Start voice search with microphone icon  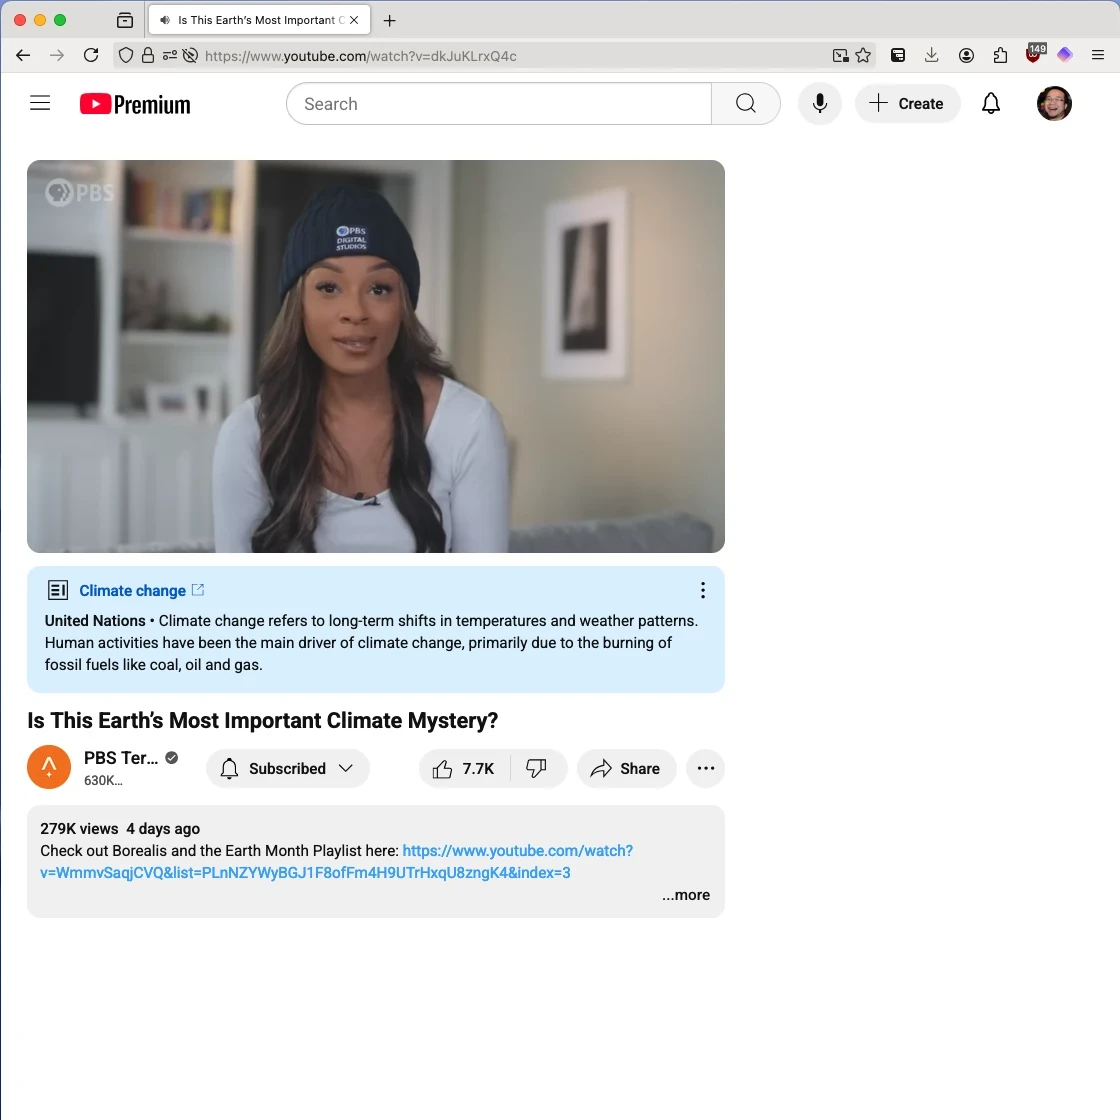819,104
